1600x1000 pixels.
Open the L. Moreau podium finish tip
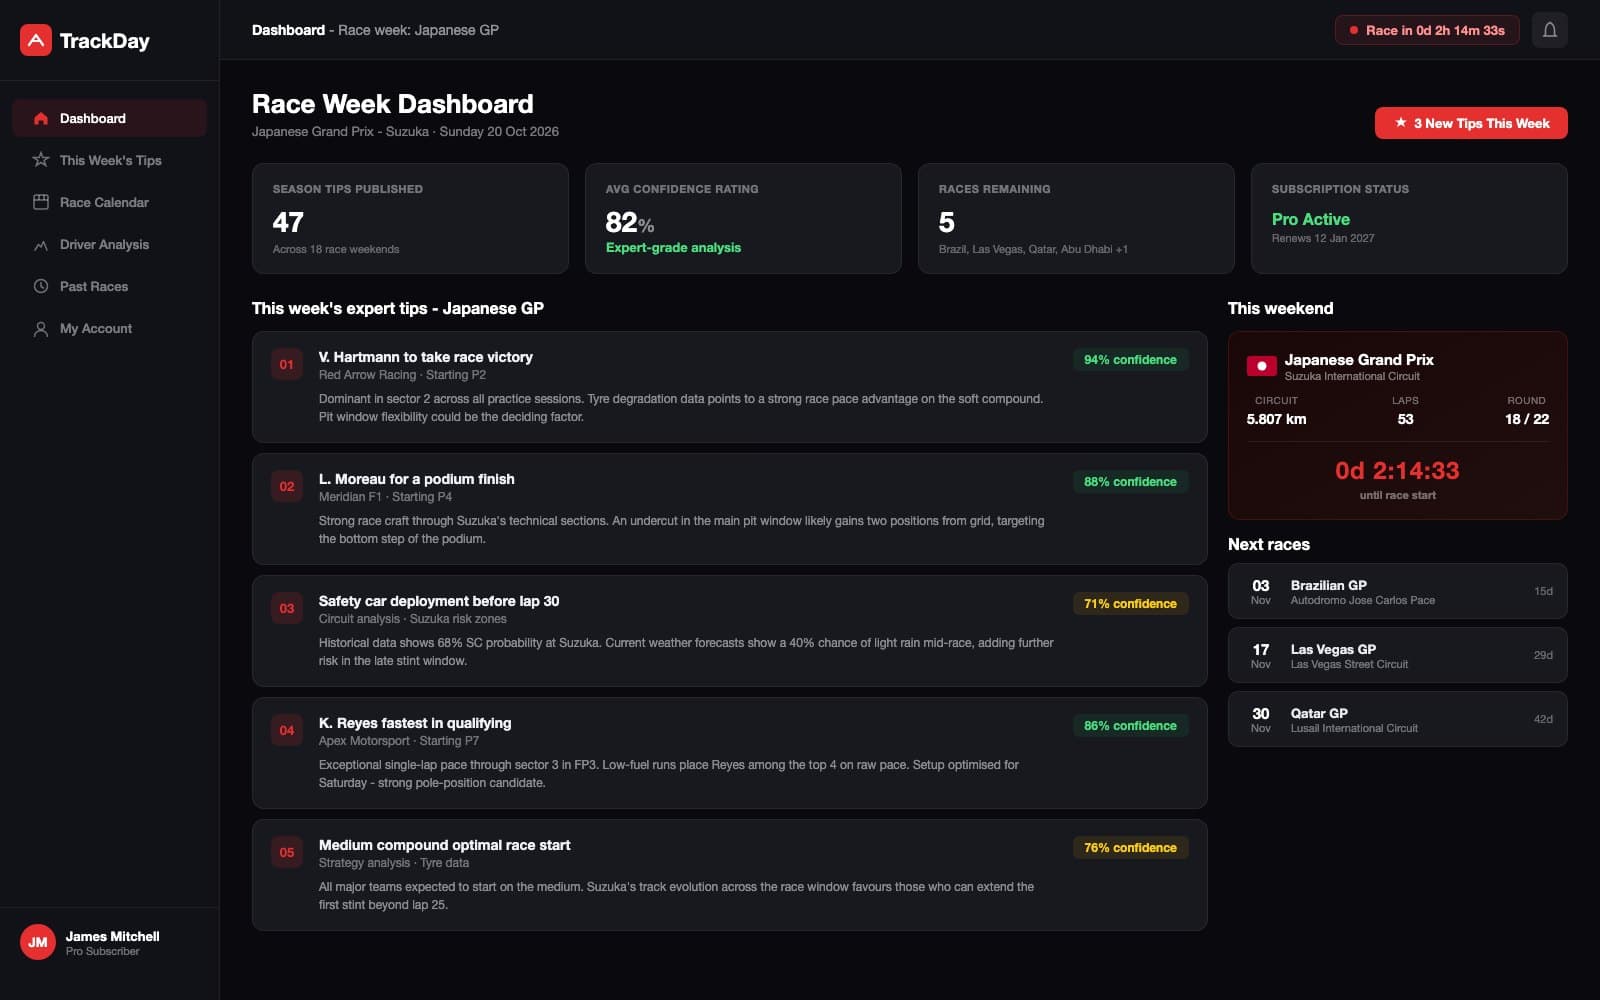[x=730, y=509]
